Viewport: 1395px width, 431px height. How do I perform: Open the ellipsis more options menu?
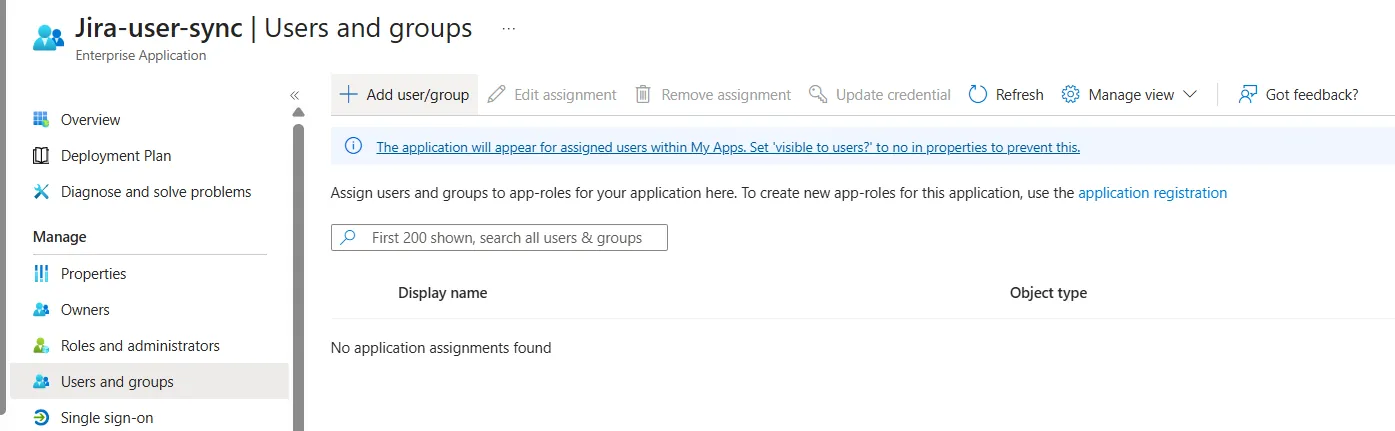tap(509, 29)
